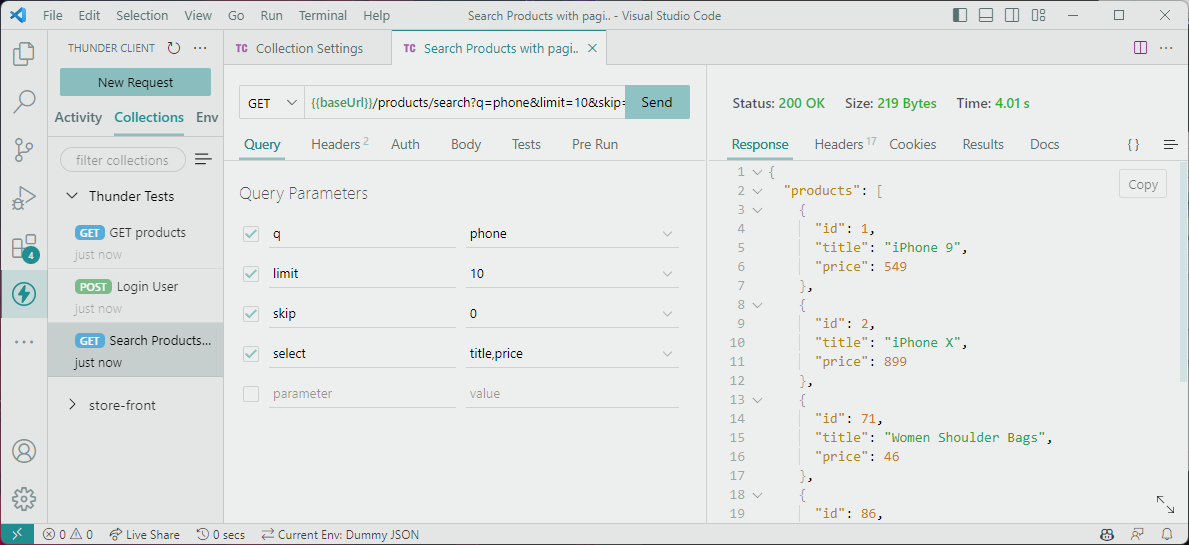The image size is (1189, 545).
Task: Open the Copilot status bar icon
Action: [x=1108, y=534]
